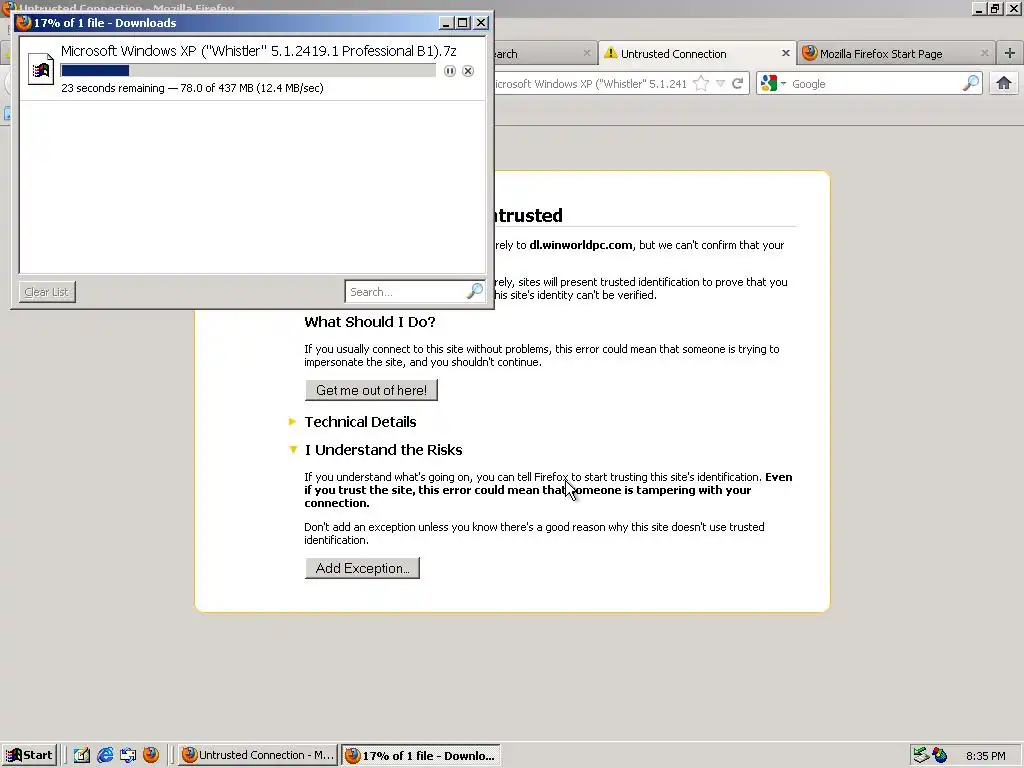Click the warning icon on Untrusted Connection tab
Screen dimensions: 1024x768
tap(611, 53)
